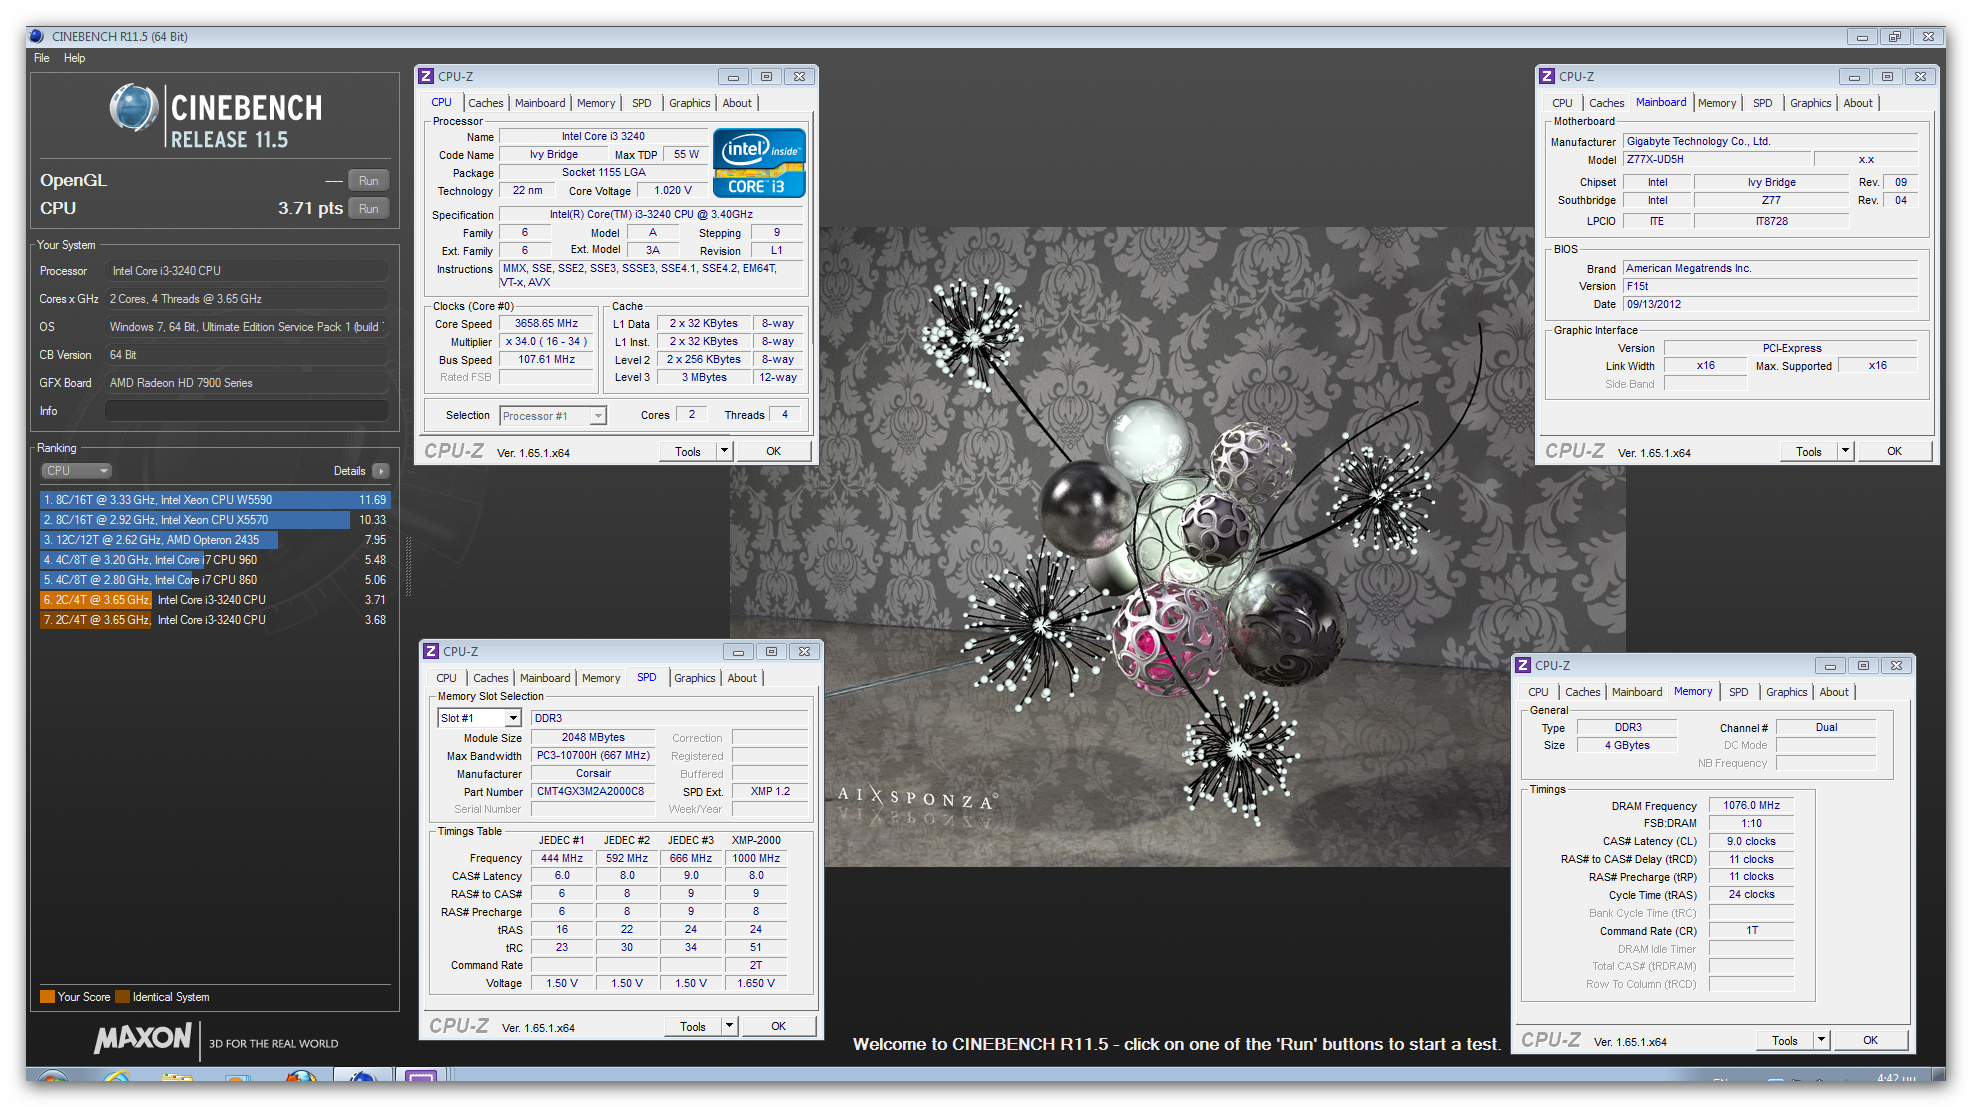Click the multiplier value 'x 34.0 ( 16 - 34 )'
Screen dimensions: 1972x1107
coord(546,341)
